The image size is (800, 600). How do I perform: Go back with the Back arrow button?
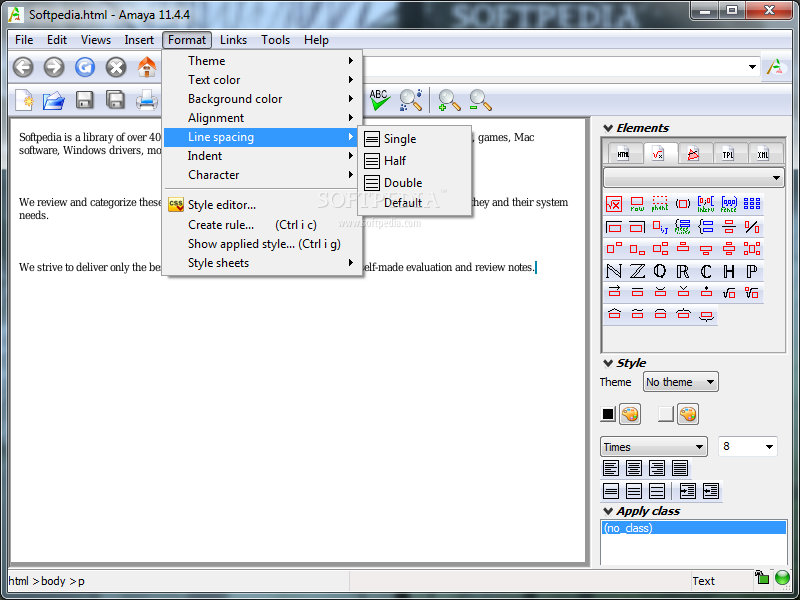tap(23, 67)
